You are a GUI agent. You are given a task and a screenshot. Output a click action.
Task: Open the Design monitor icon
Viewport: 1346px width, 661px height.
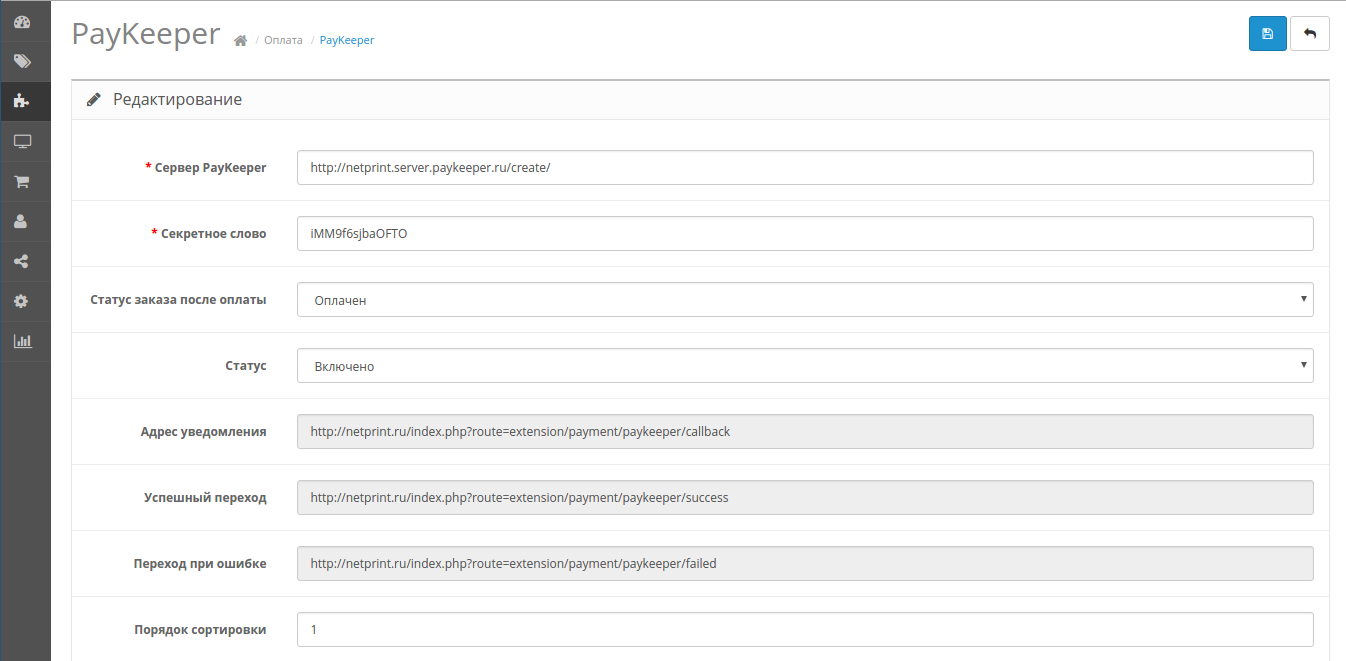click(22, 141)
